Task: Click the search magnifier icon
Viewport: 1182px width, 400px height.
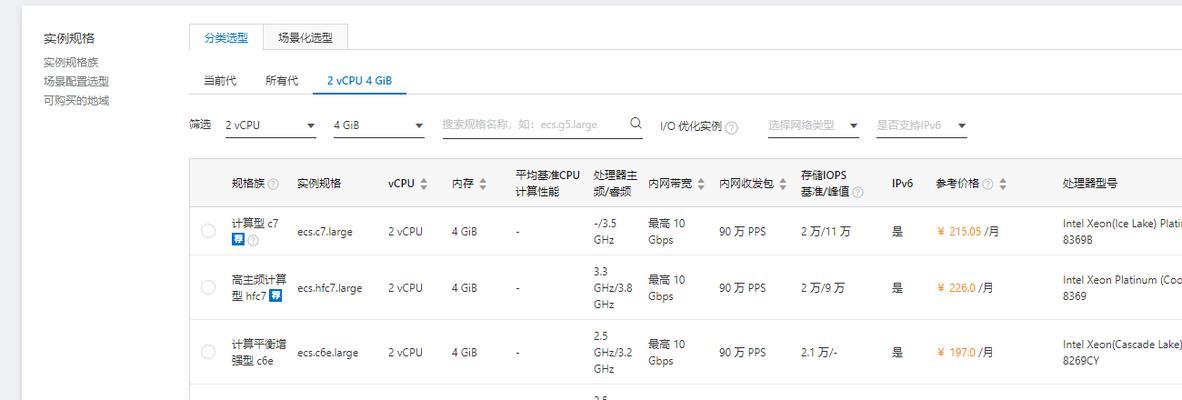Action: (635, 124)
